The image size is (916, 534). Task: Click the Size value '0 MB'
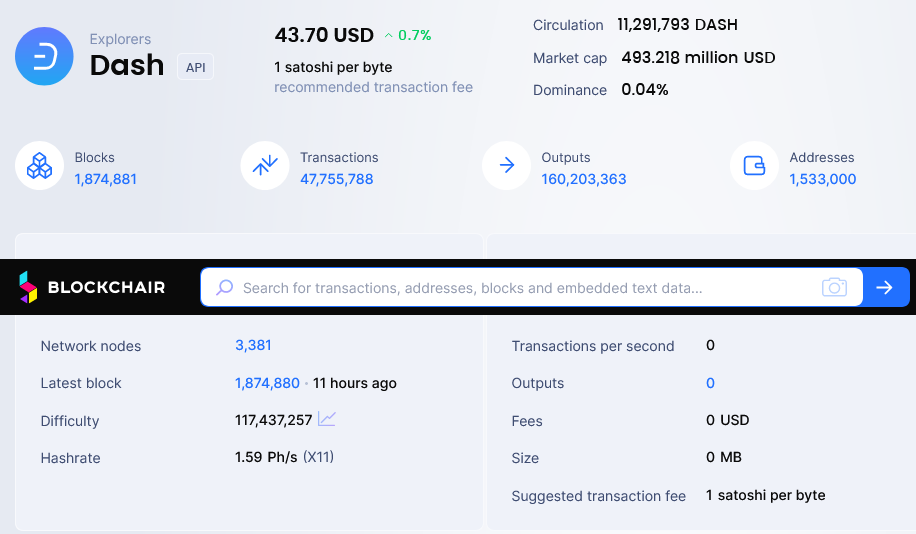(724, 457)
